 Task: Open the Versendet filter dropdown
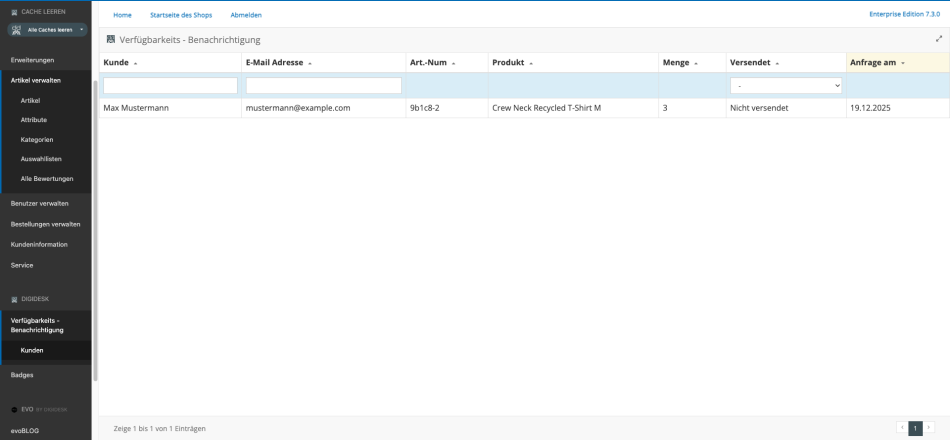pyautogui.click(x=785, y=86)
